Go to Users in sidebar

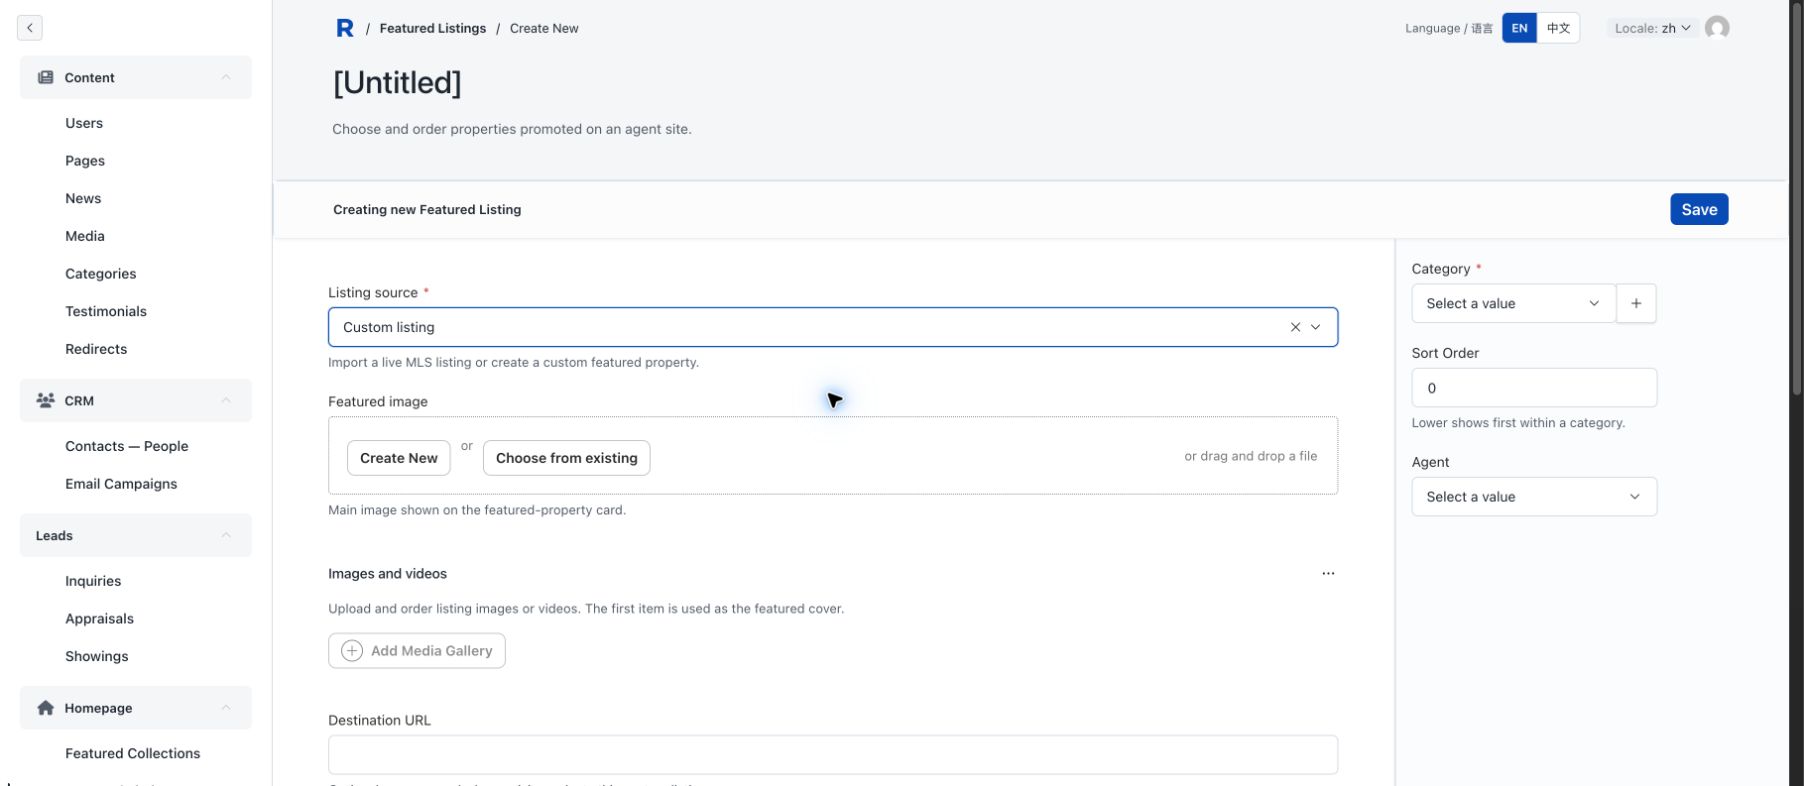(x=84, y=123)
